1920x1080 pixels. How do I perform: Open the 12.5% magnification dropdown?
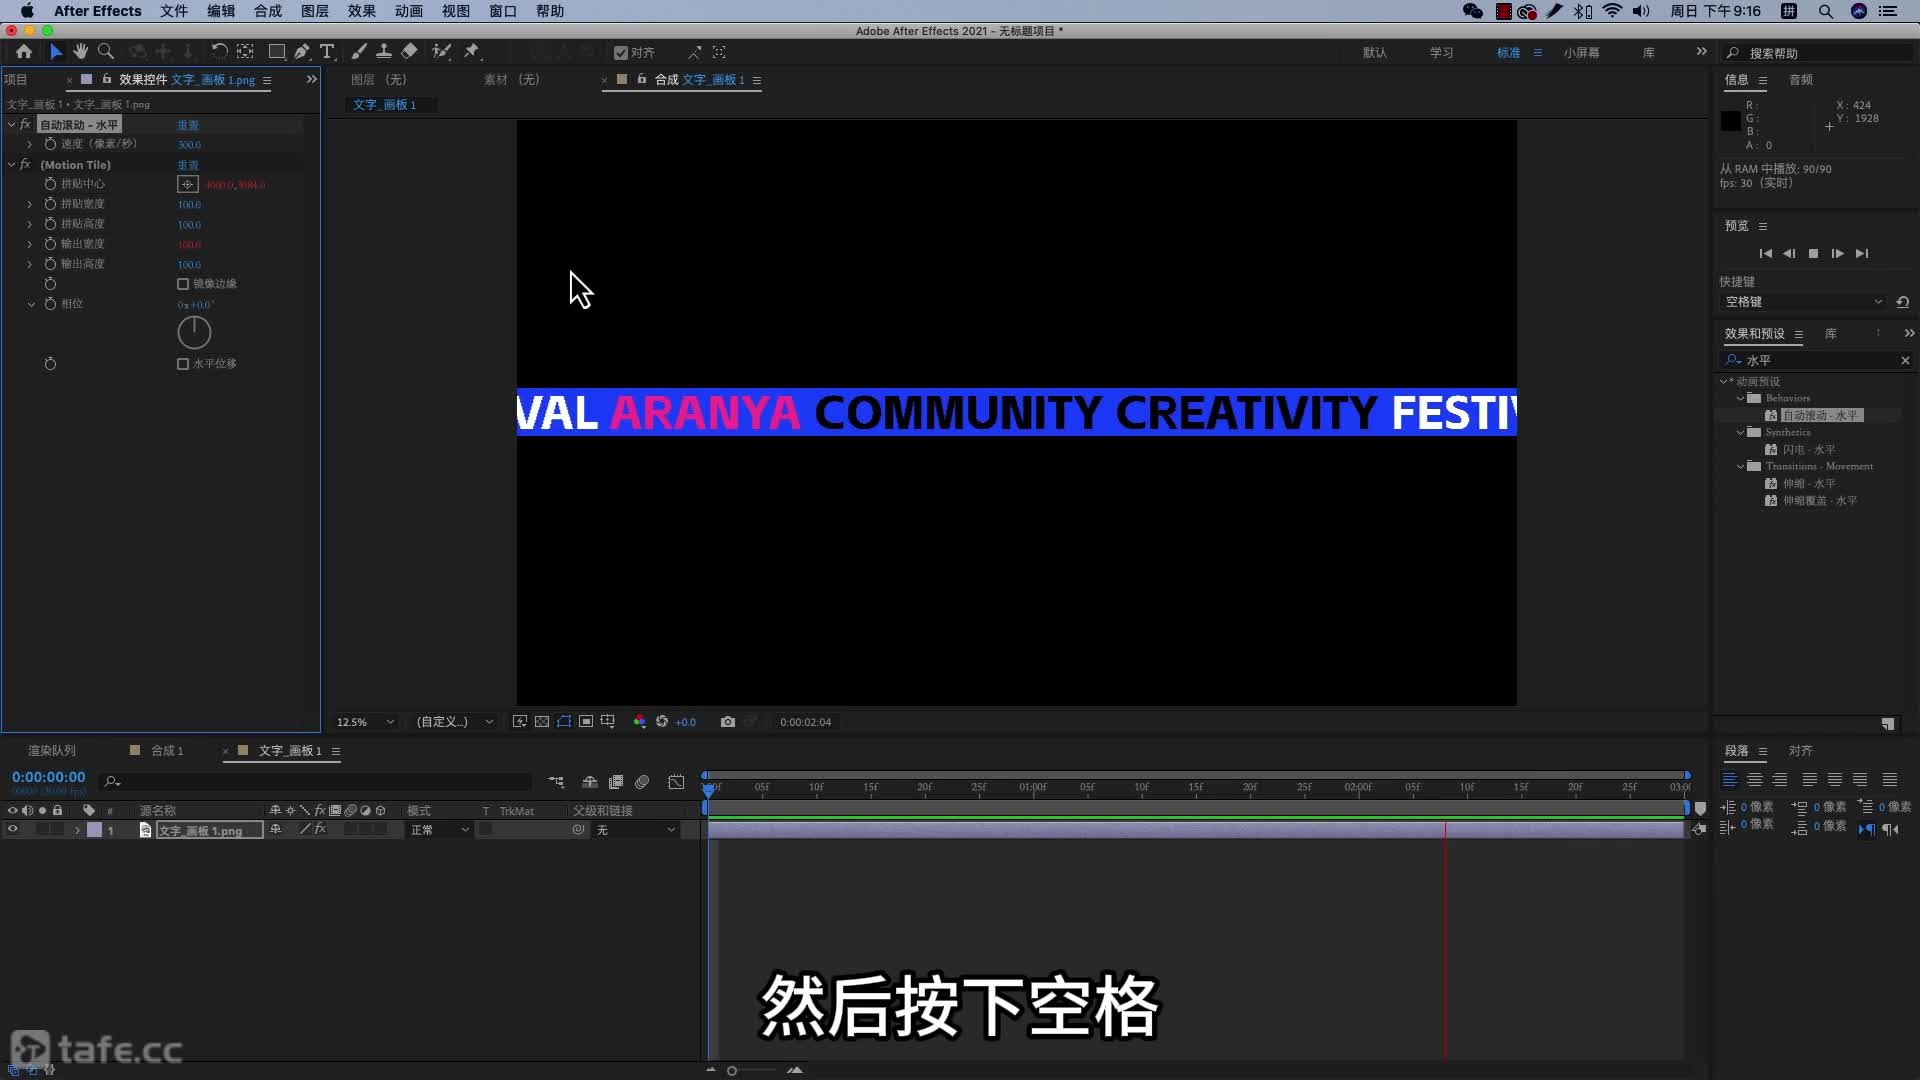point(365,722)
